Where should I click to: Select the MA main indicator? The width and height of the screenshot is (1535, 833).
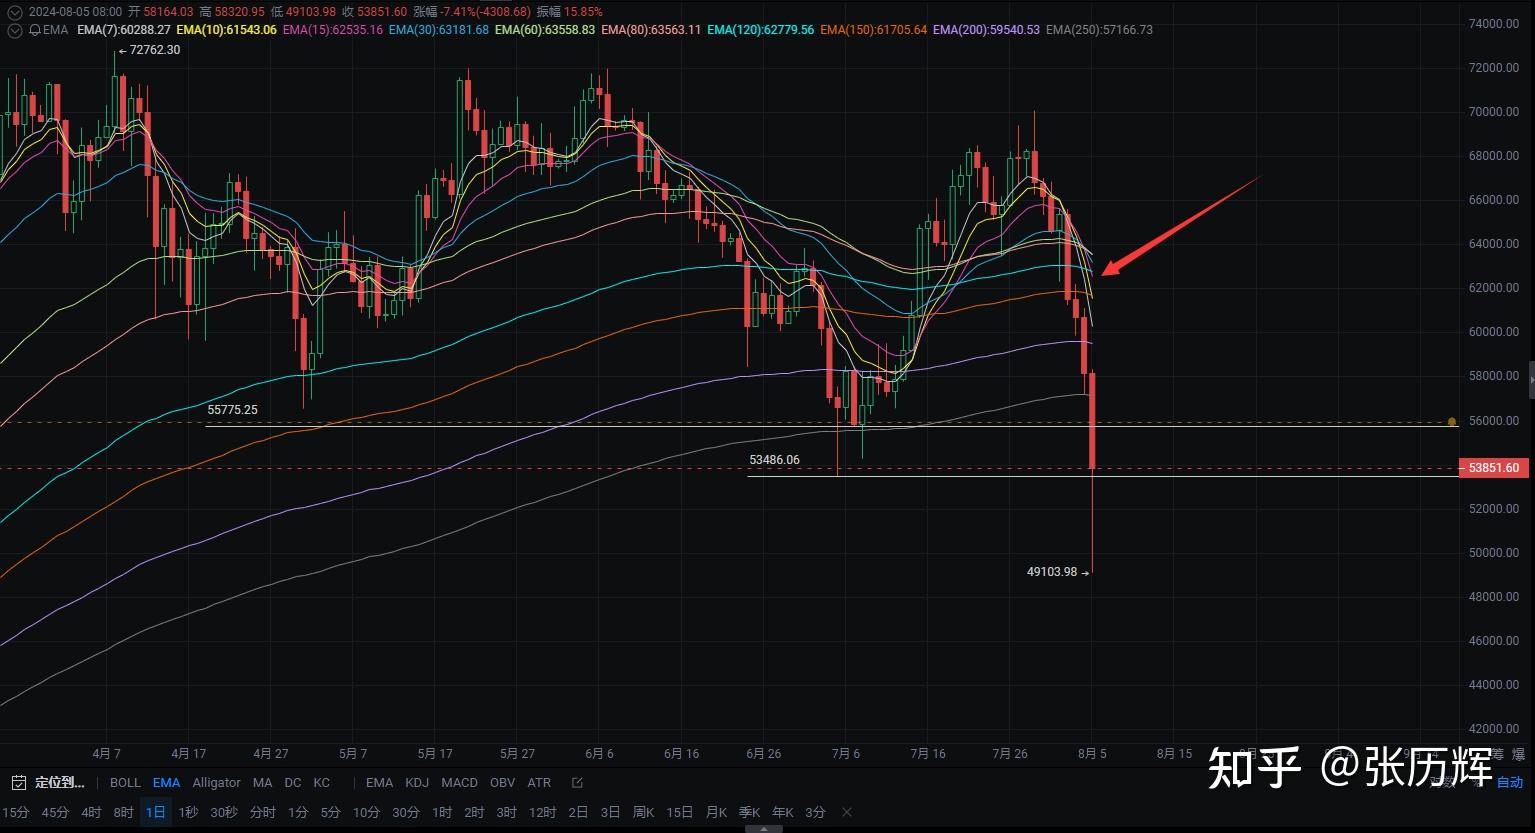pyautogui.click(x=262, y=783)
